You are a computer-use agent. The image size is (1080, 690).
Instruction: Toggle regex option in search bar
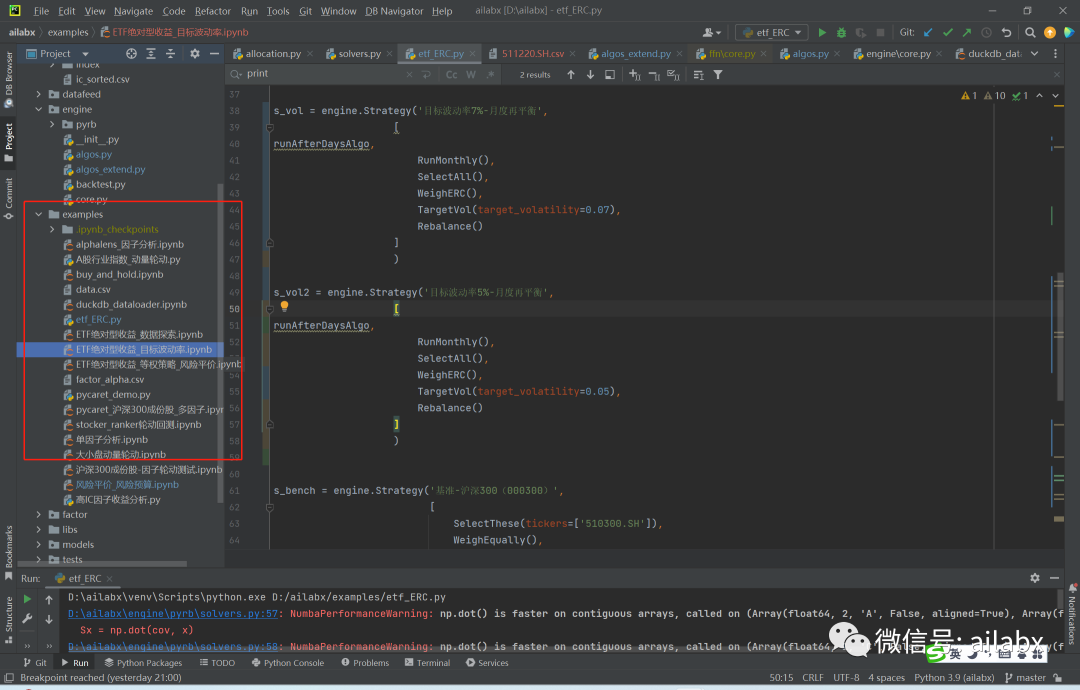point(490,74)
